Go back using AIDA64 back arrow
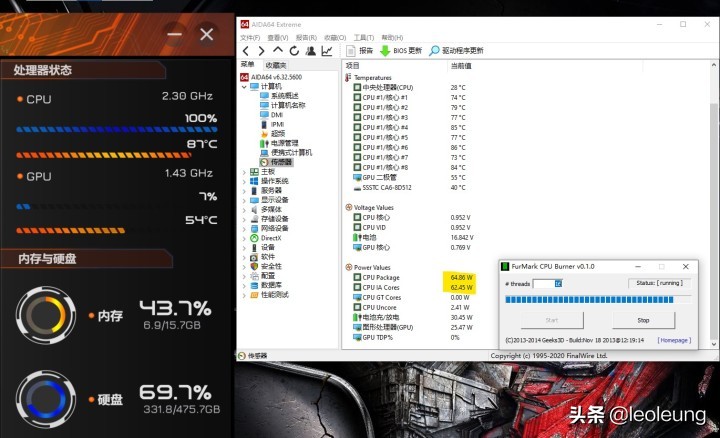Image resolution: width=720 pixels, height=438 pixels. (246, 51)
